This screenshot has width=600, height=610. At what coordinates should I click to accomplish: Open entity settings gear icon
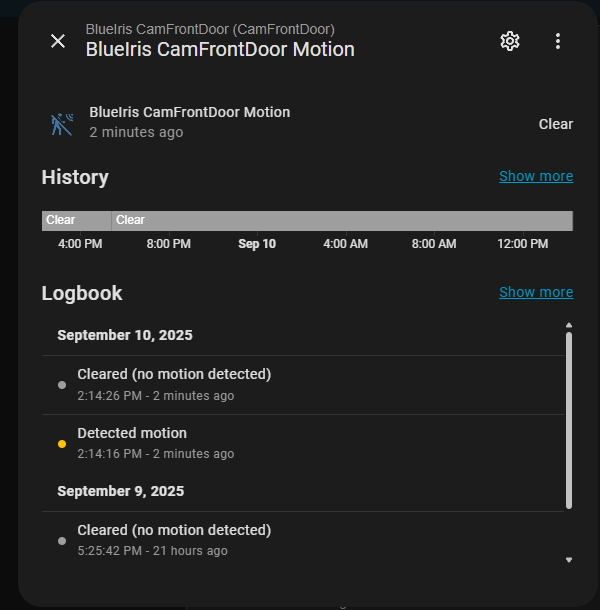510,41
